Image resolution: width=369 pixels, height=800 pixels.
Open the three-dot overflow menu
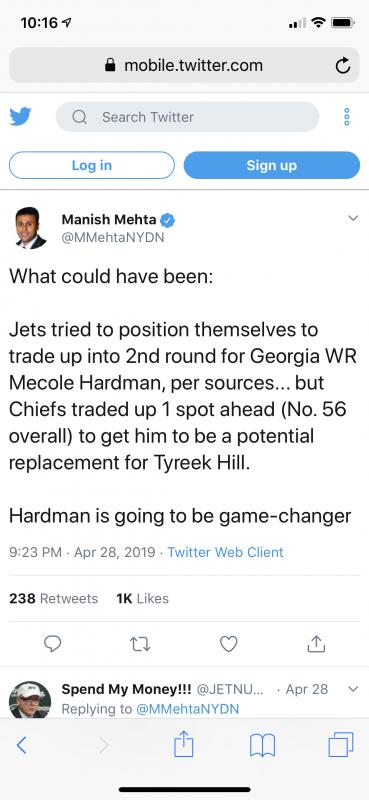click(347, 117)
